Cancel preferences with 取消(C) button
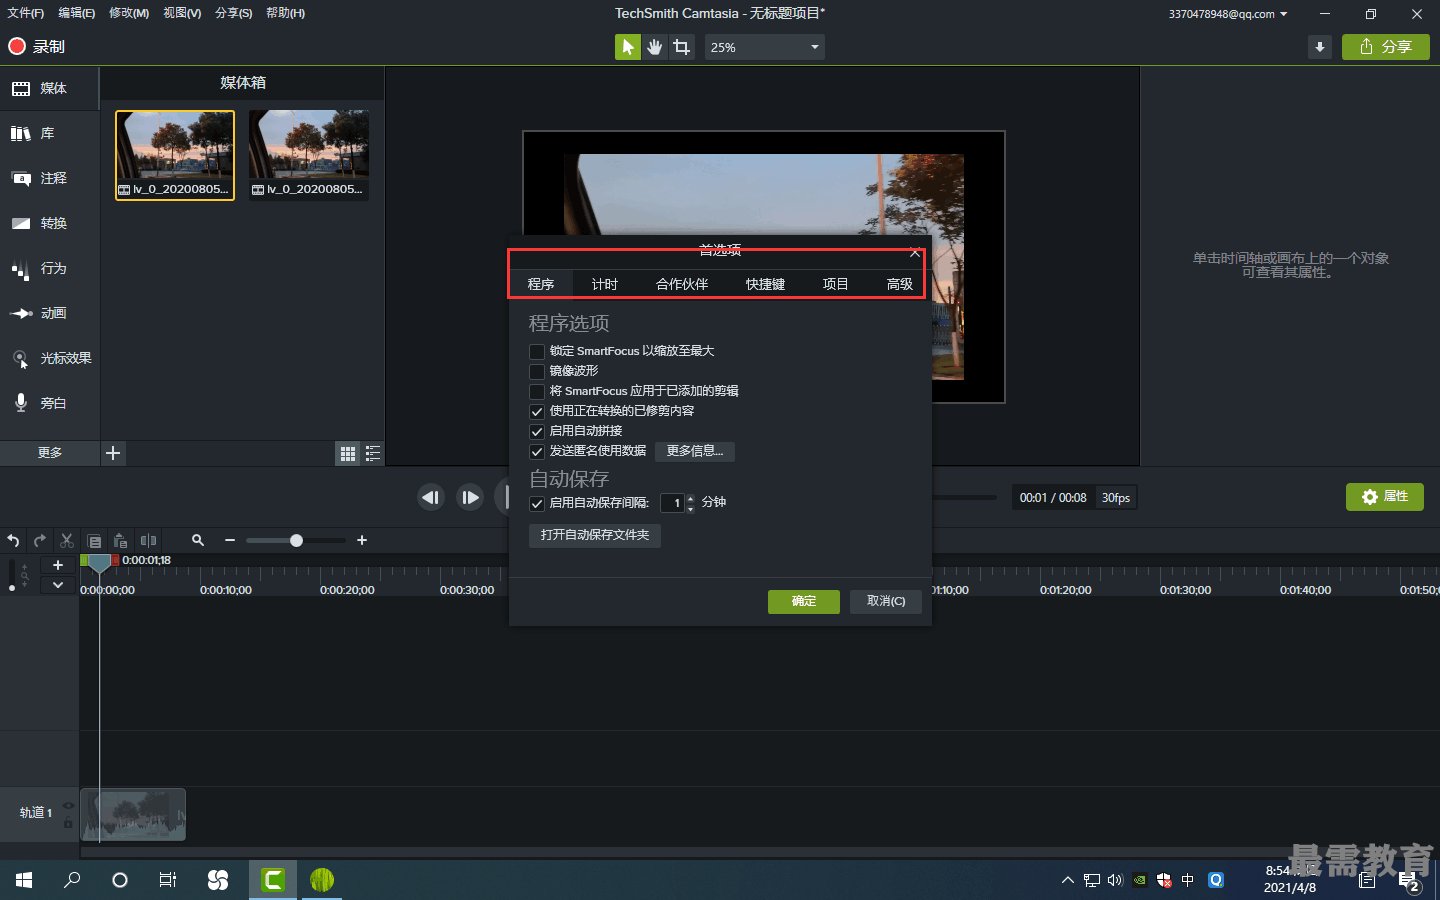Screen dimensions: 1440x900 (886, 601)
